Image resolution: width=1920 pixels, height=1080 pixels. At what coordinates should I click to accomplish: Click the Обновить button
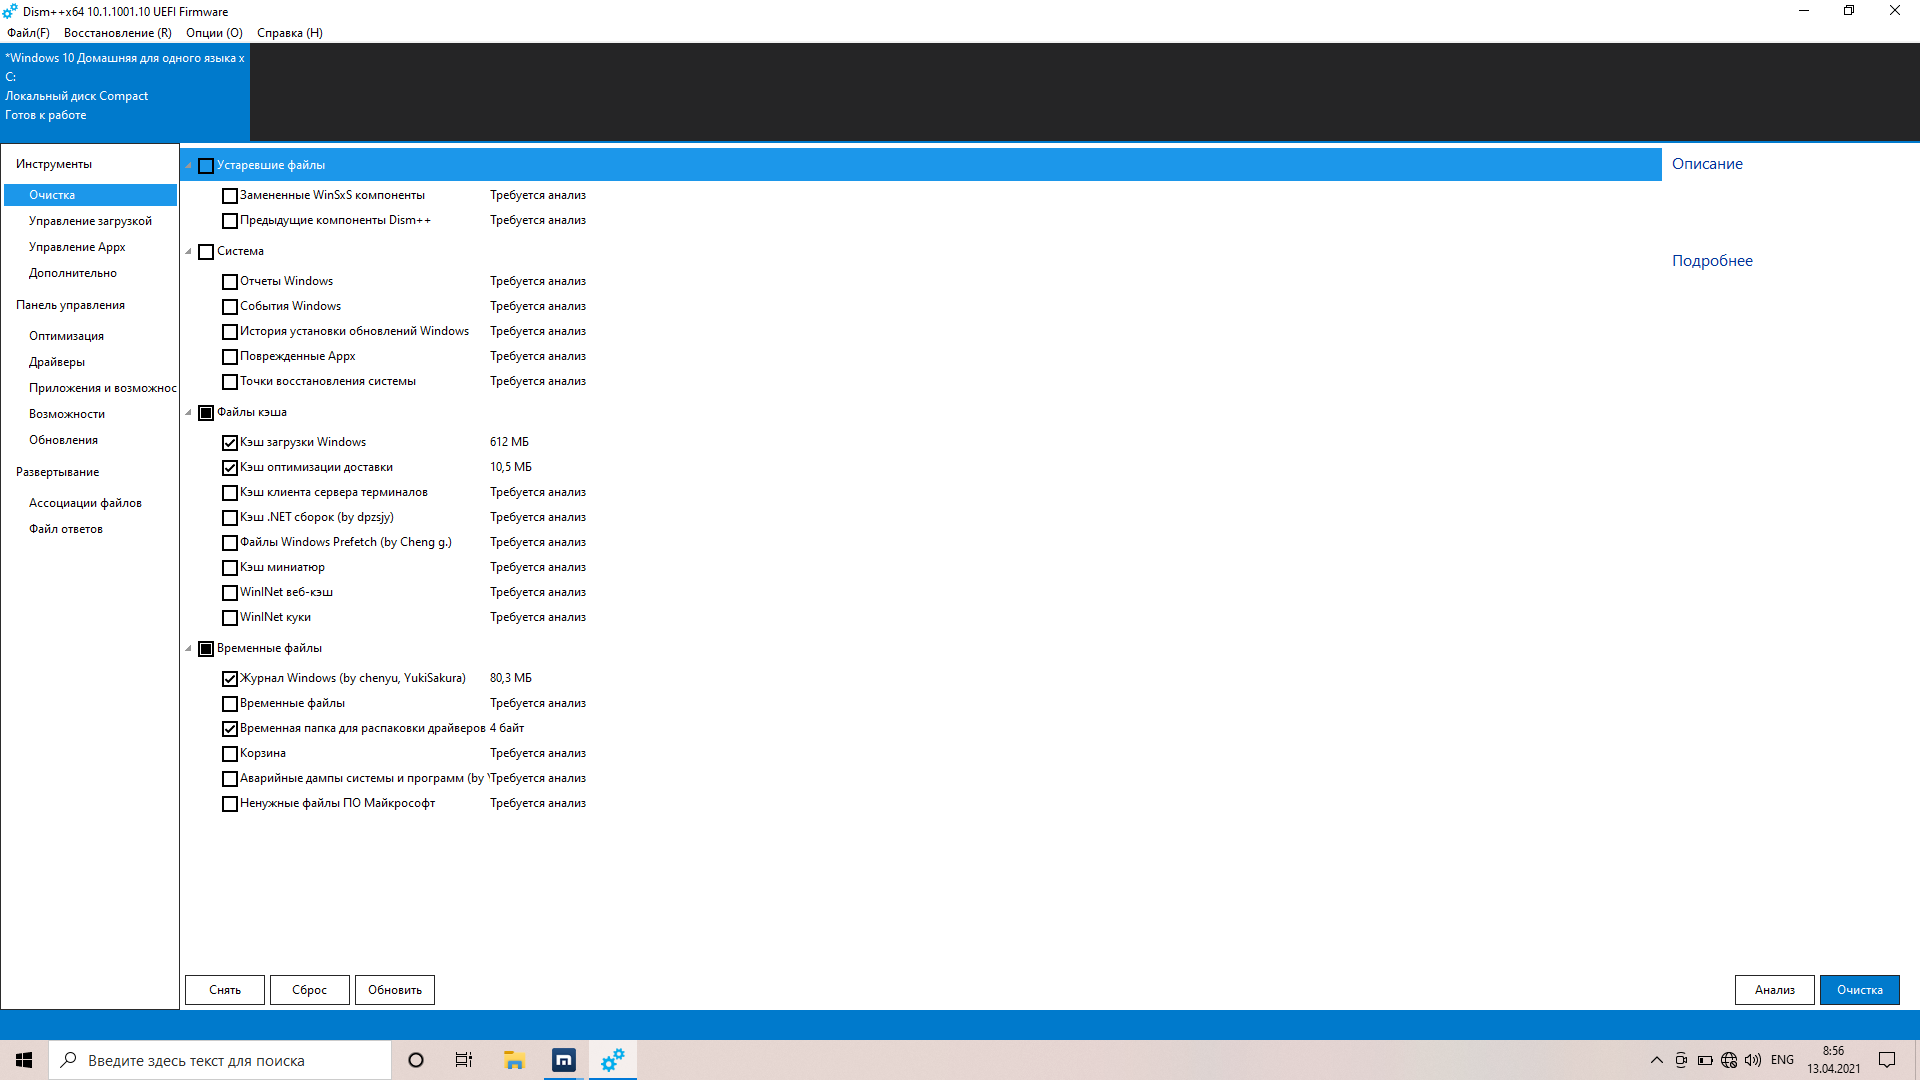[x=395, y=990]
